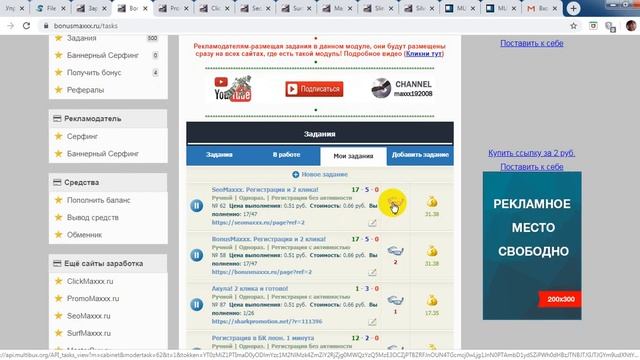Viewport: 640px width, 360px height.
Task: Switch to the Gmail browser tab
Action: click(x=542, y=8)
